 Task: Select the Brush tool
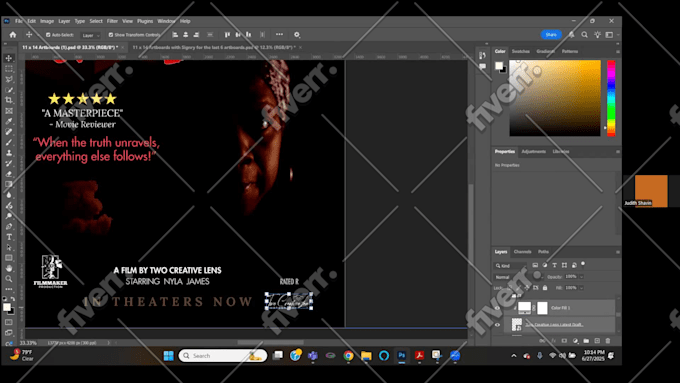pyautogui.click(x=9, y=142)
